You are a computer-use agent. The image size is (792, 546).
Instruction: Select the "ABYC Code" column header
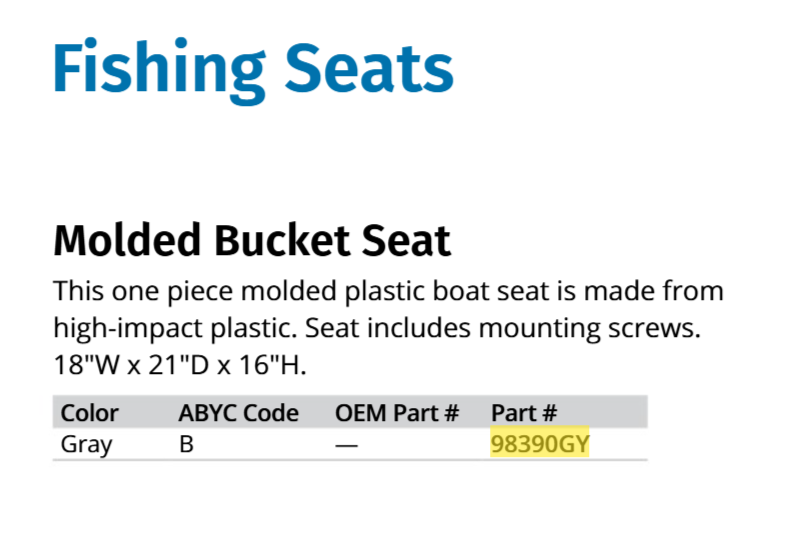(238, 412)
